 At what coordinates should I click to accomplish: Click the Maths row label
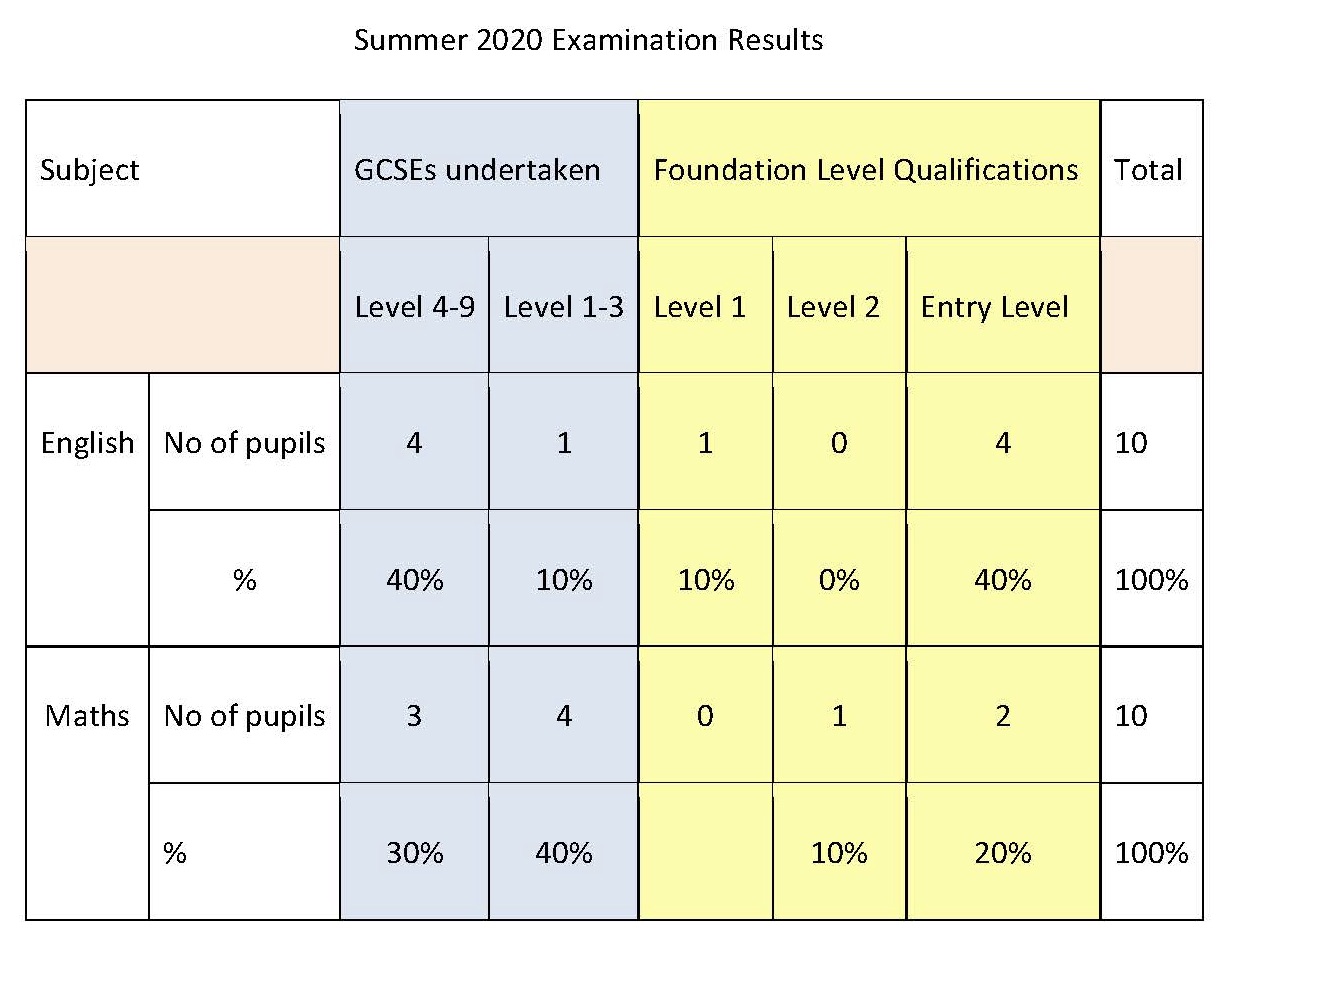pos(87,715)
